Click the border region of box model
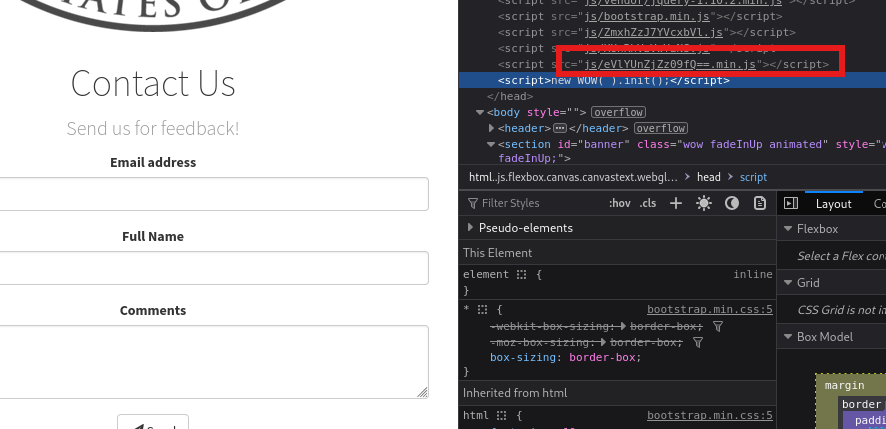Viewport: 886px width, 429px height. point(861,404)
